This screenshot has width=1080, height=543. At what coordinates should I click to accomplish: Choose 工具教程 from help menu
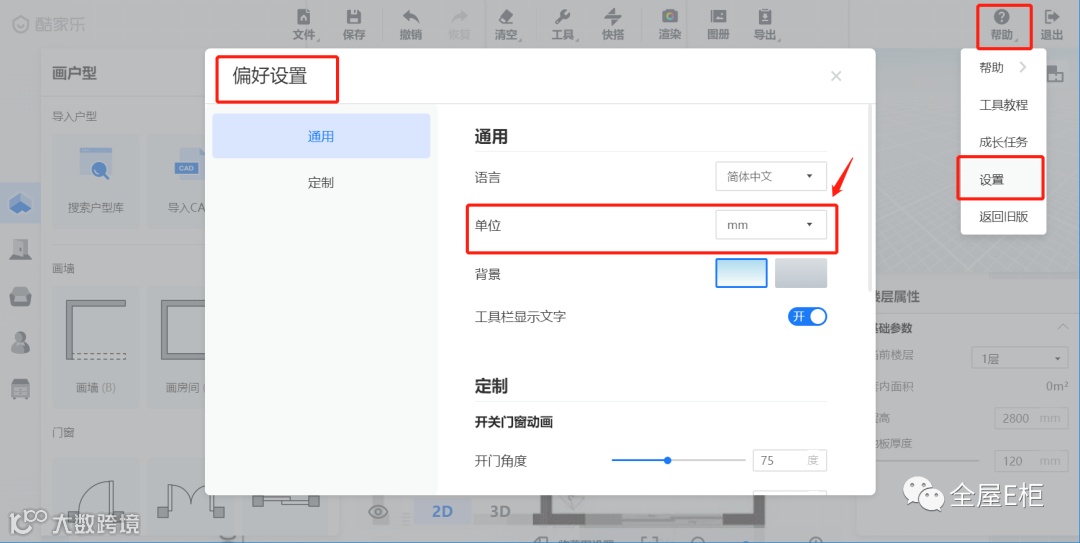pyautogui.click(x=1003, y=105)
